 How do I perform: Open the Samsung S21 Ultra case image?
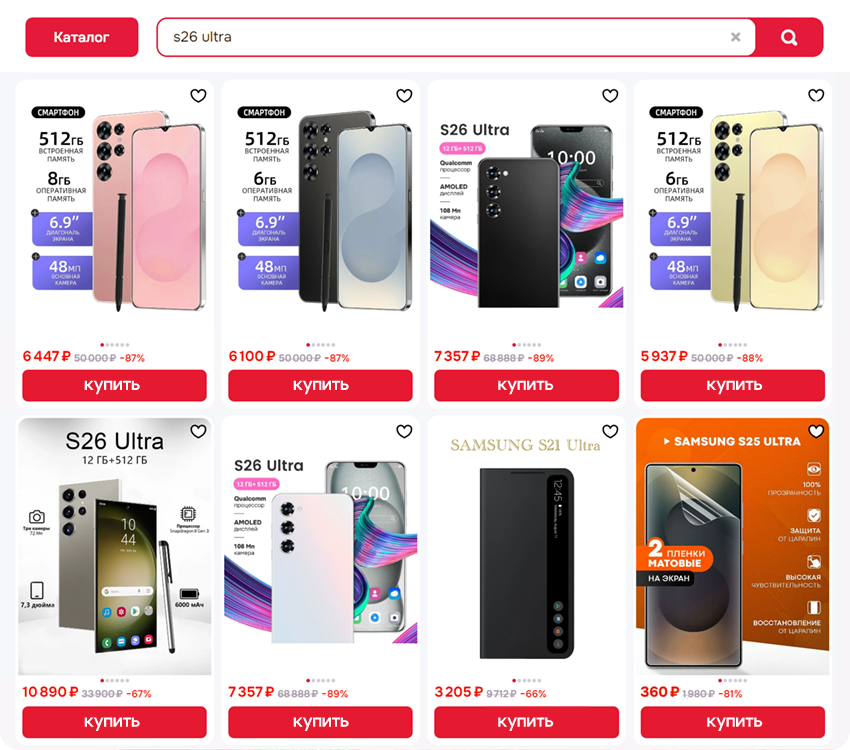[526, 546]
